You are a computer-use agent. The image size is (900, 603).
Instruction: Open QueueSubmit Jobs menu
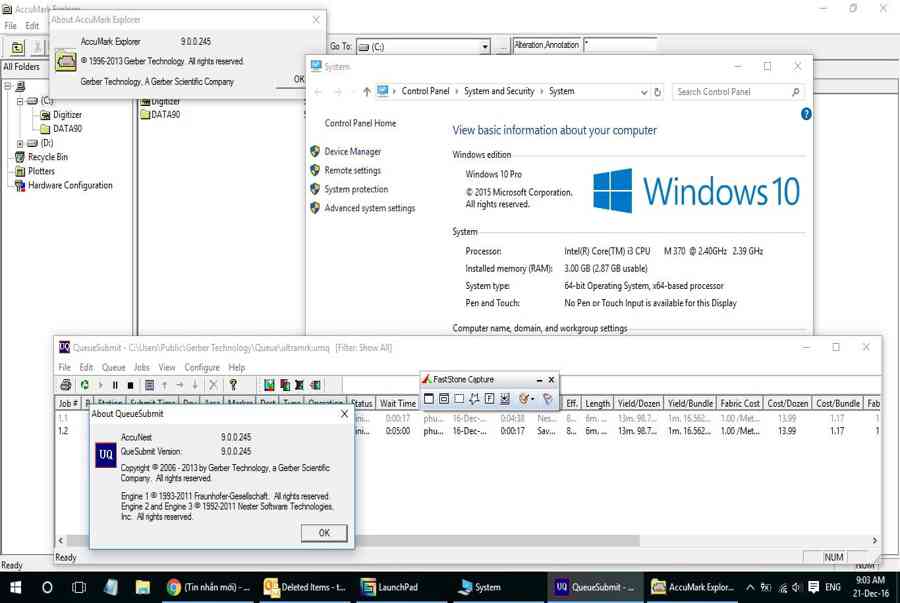[142, 367]
